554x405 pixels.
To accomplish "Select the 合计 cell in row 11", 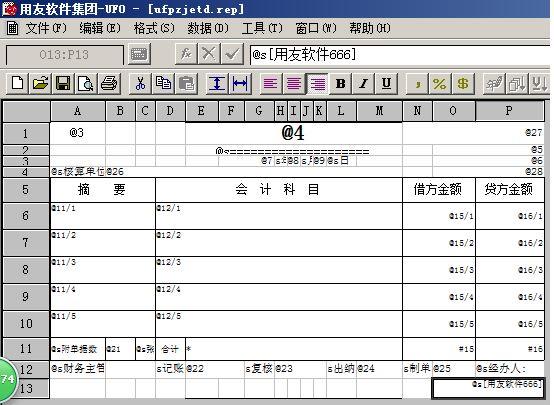I will 170,349.
